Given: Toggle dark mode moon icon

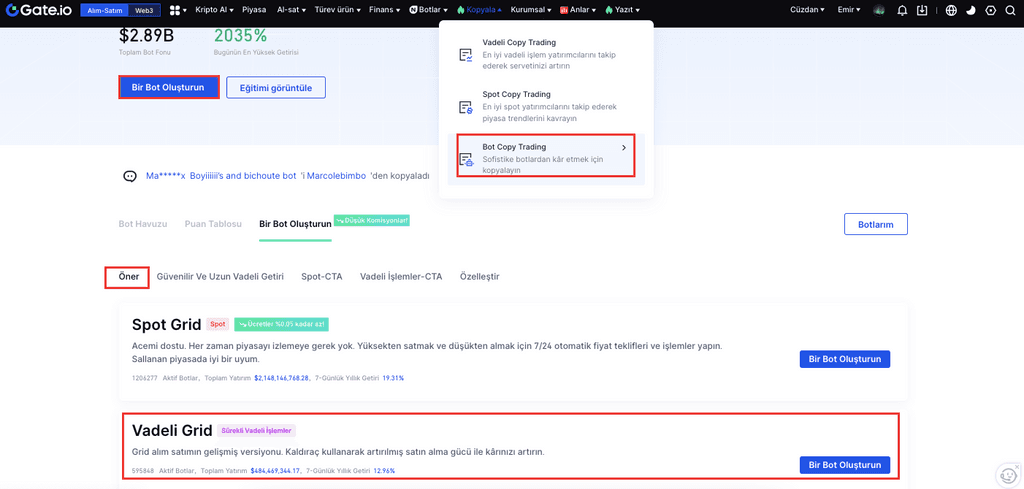Looking at the screenshot, I should coord(970,10).
